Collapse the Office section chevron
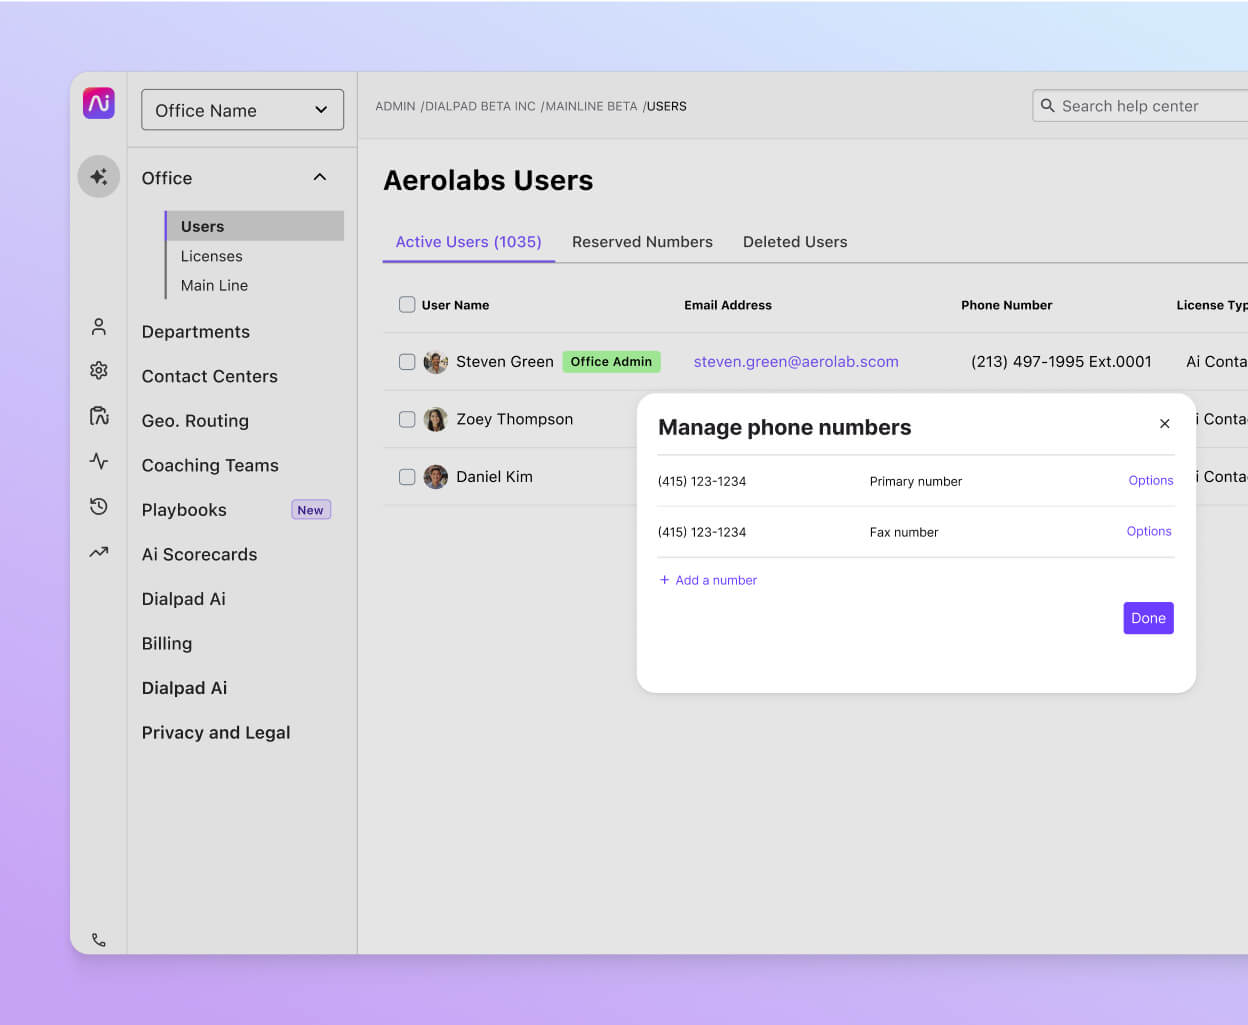The width and height of the screenshot is (1248, 1025). point(319,176)
